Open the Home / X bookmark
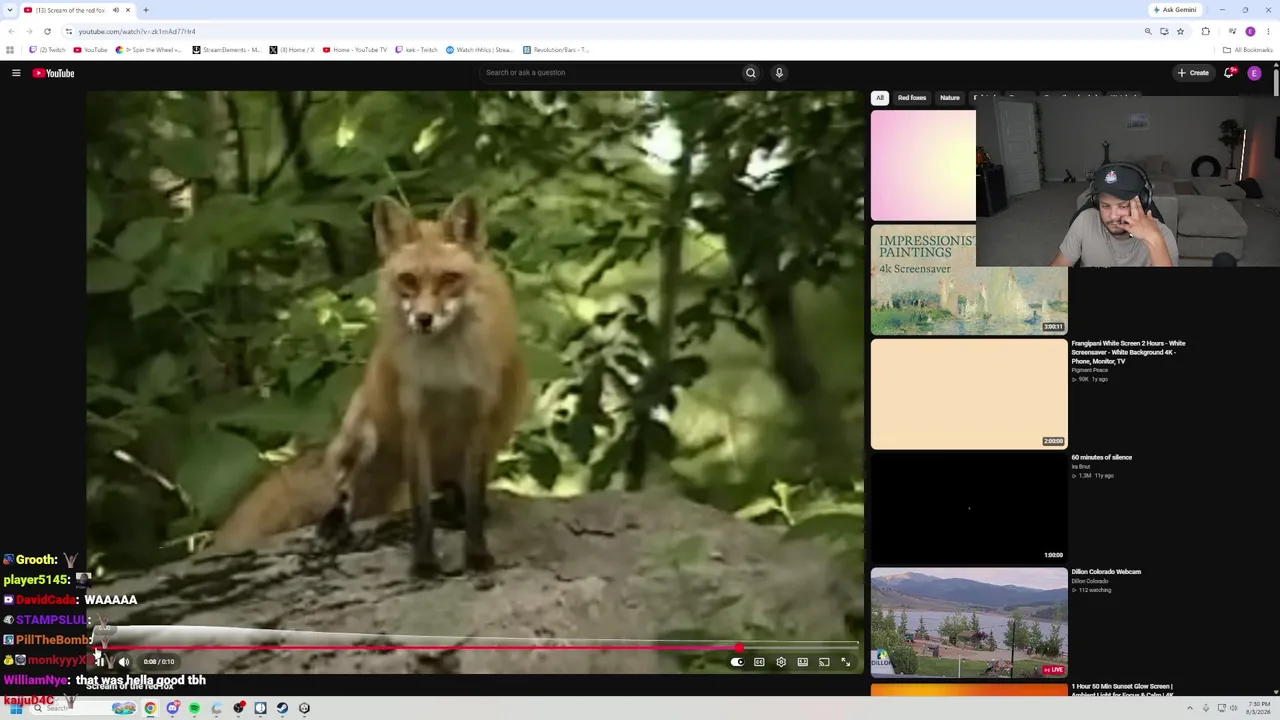This screenshot has width=1280, height=720. (x=291, y=50)
